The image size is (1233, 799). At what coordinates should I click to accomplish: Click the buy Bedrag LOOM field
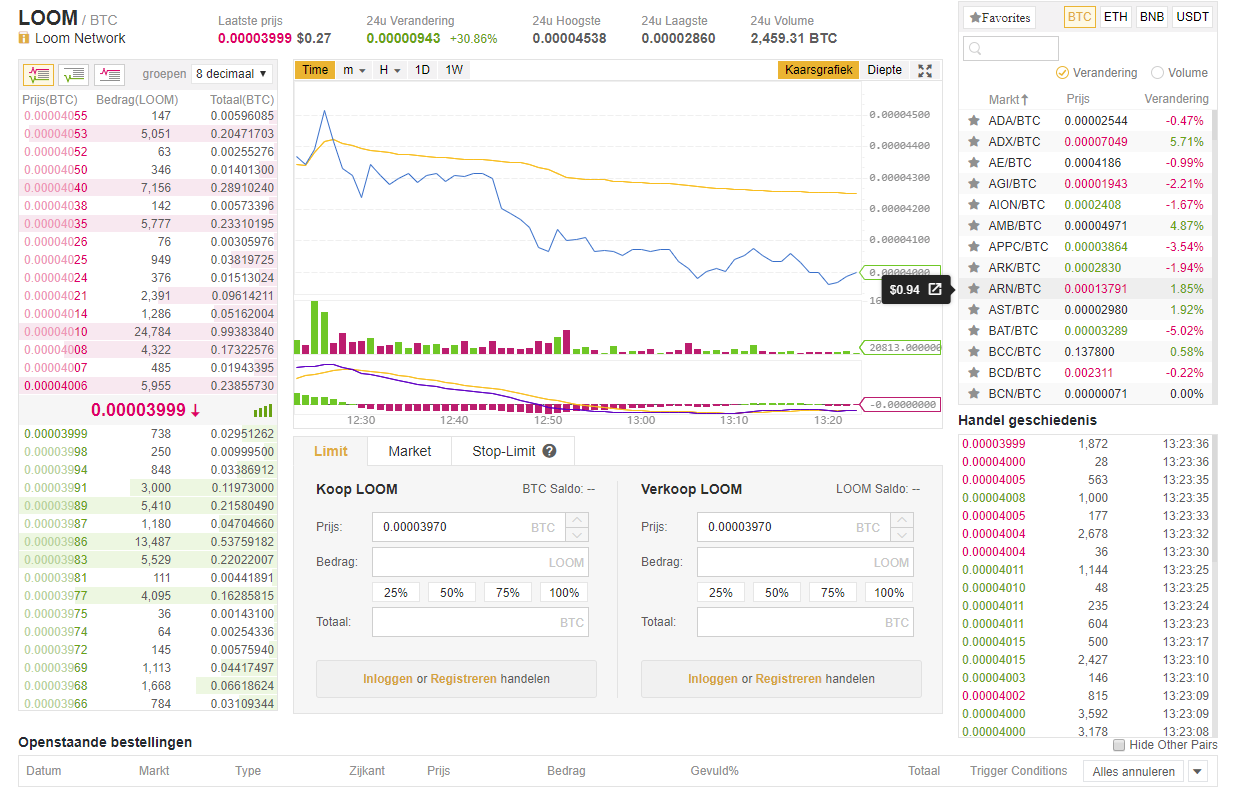[x=480, y=562]
